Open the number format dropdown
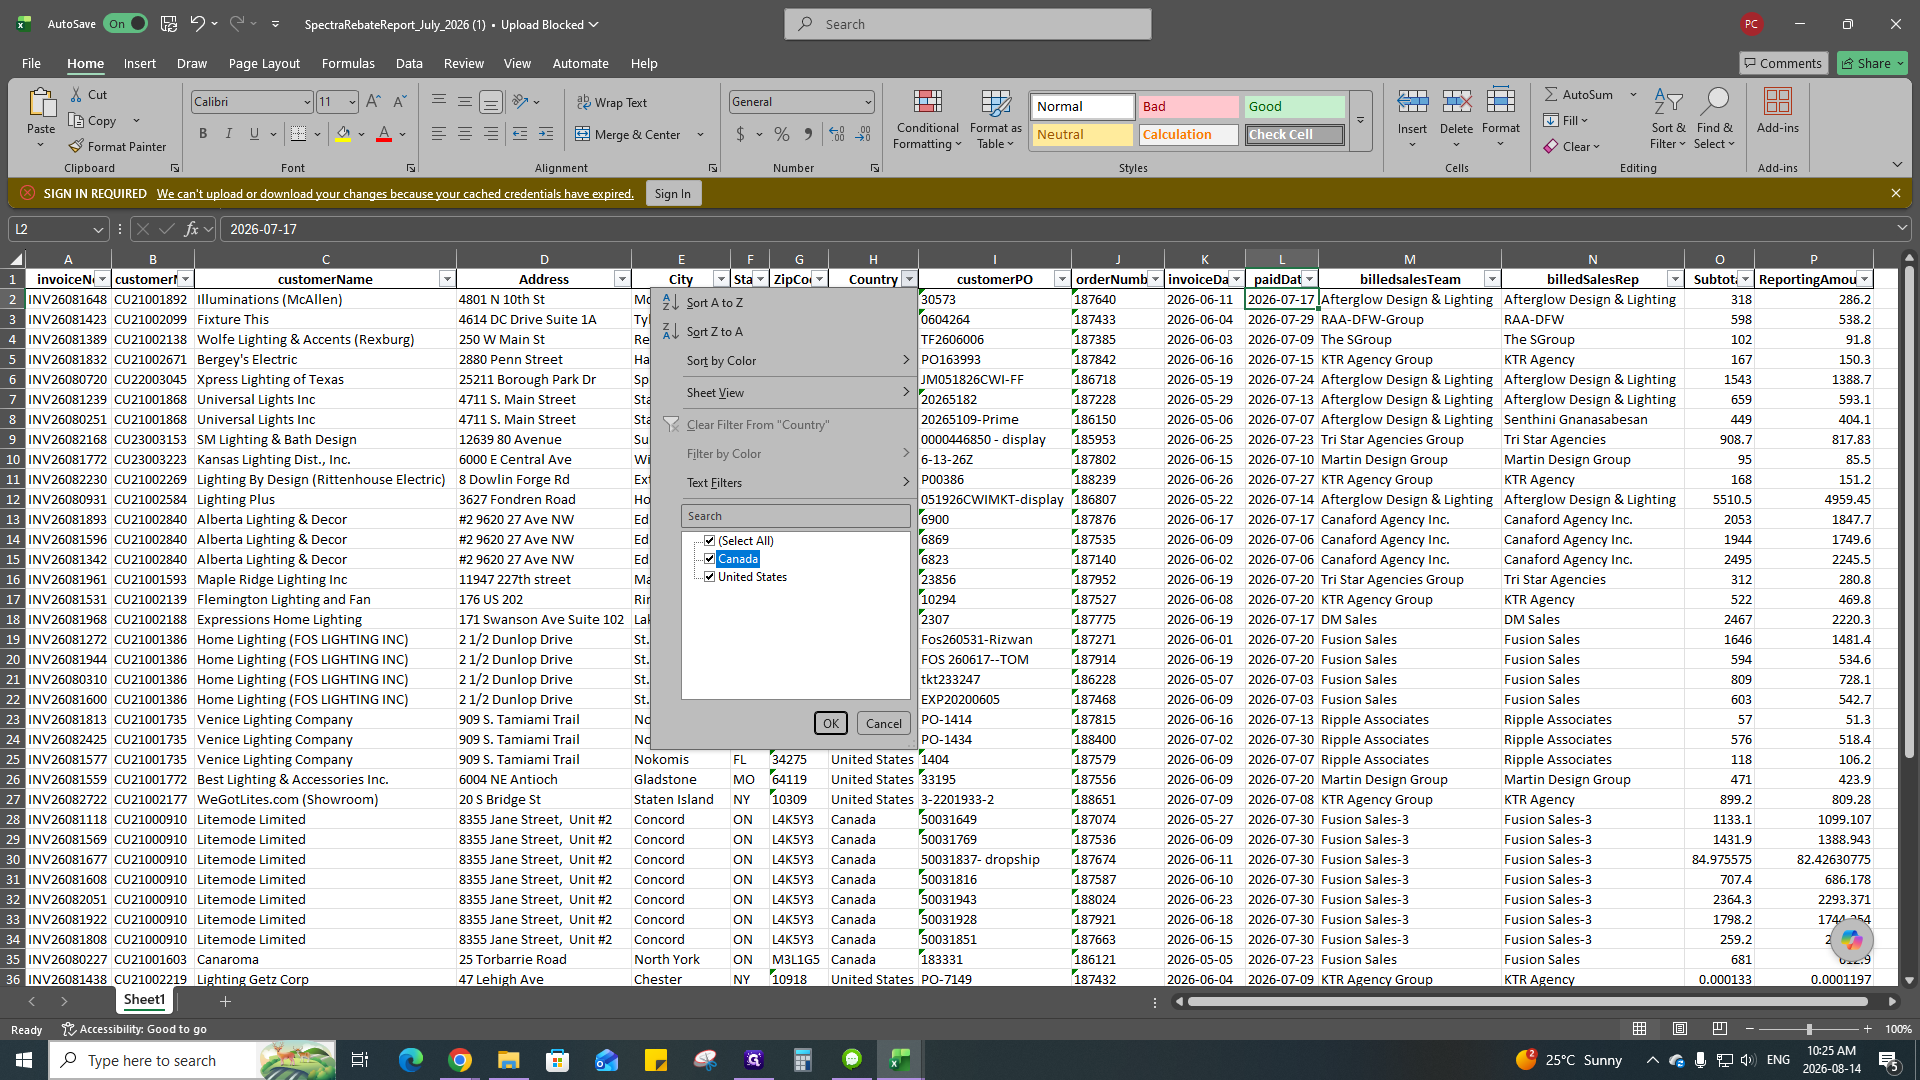Viewport: 1920px width, 1080px height. [867, 102]
